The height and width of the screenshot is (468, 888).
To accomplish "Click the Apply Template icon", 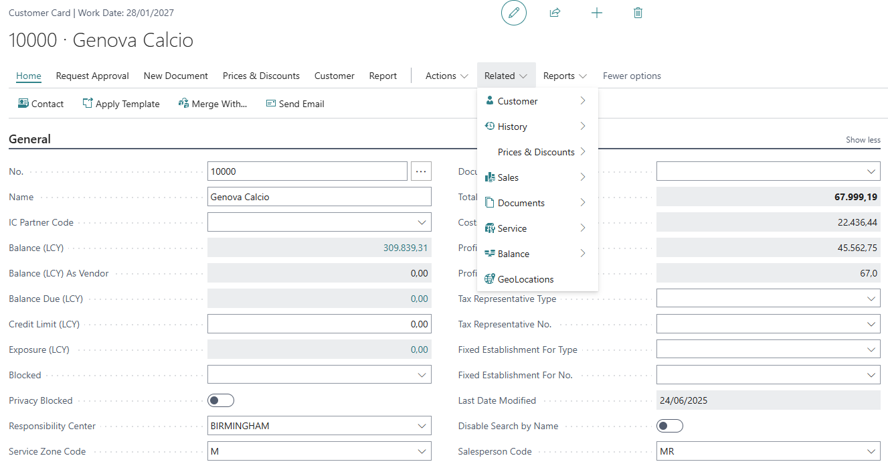I will click(x=88, y=103).
